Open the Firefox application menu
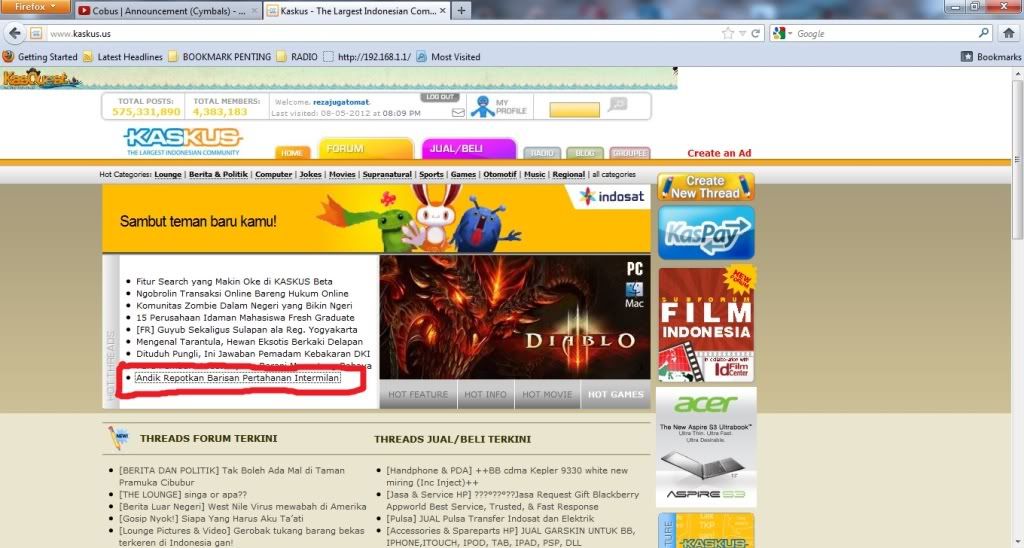The image size is (1024, 548). click(35, 7)
